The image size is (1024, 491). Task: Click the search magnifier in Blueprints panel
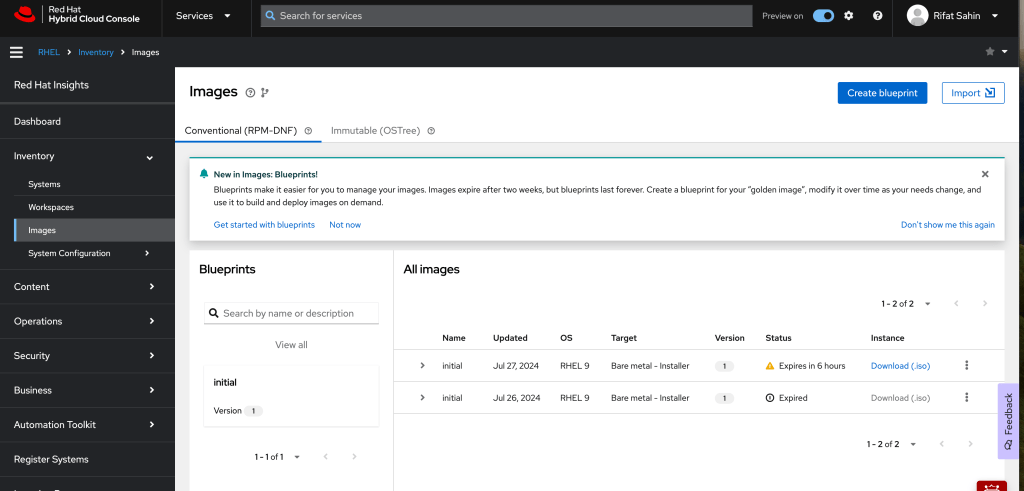(214, 313)
